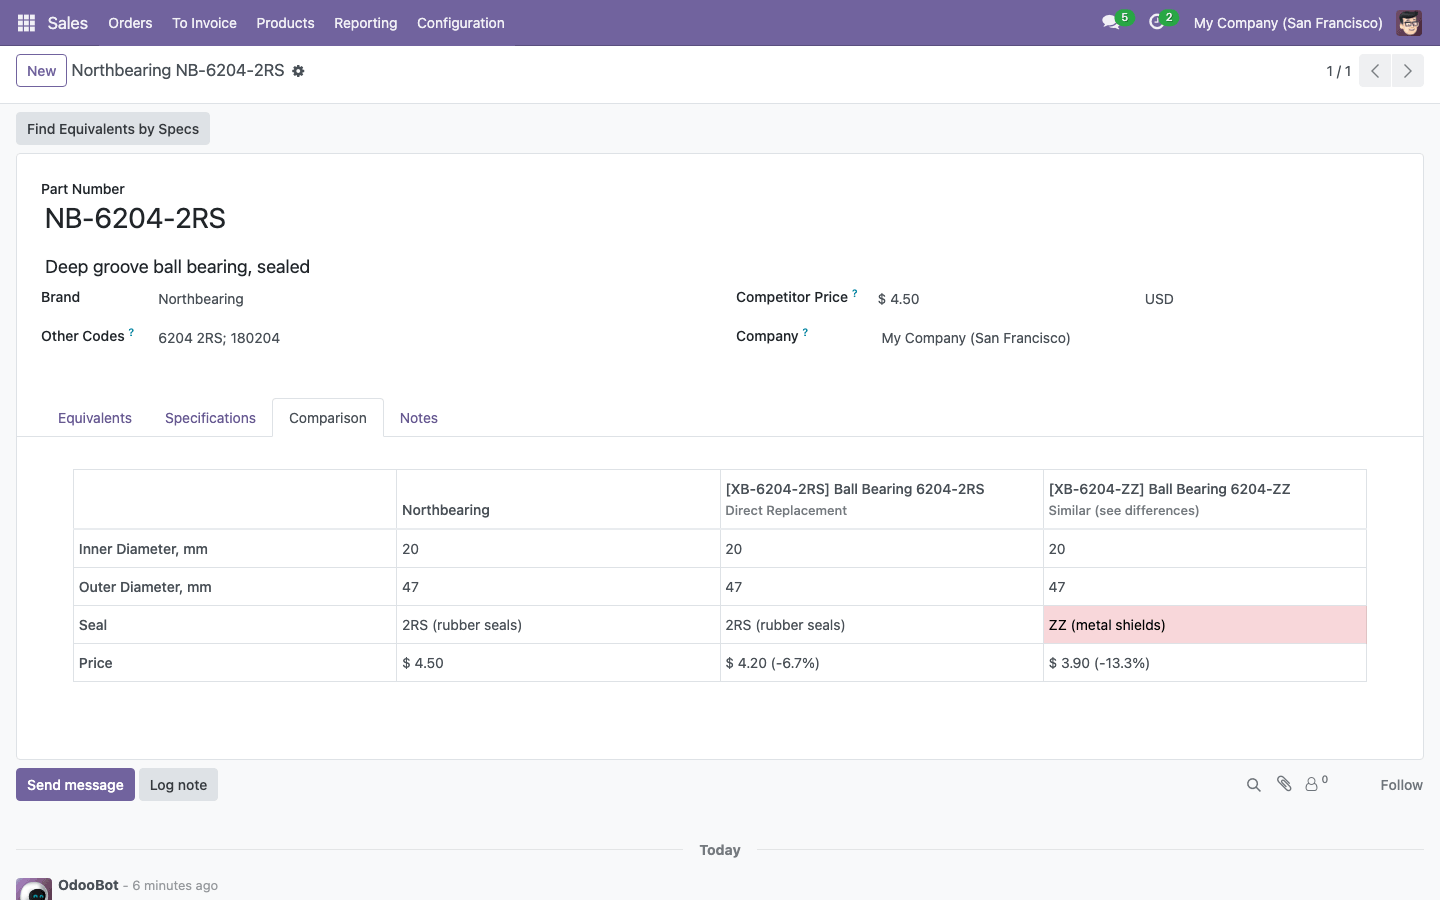
Task: Open the apps grid menu icon
Action: coord(26,23)
